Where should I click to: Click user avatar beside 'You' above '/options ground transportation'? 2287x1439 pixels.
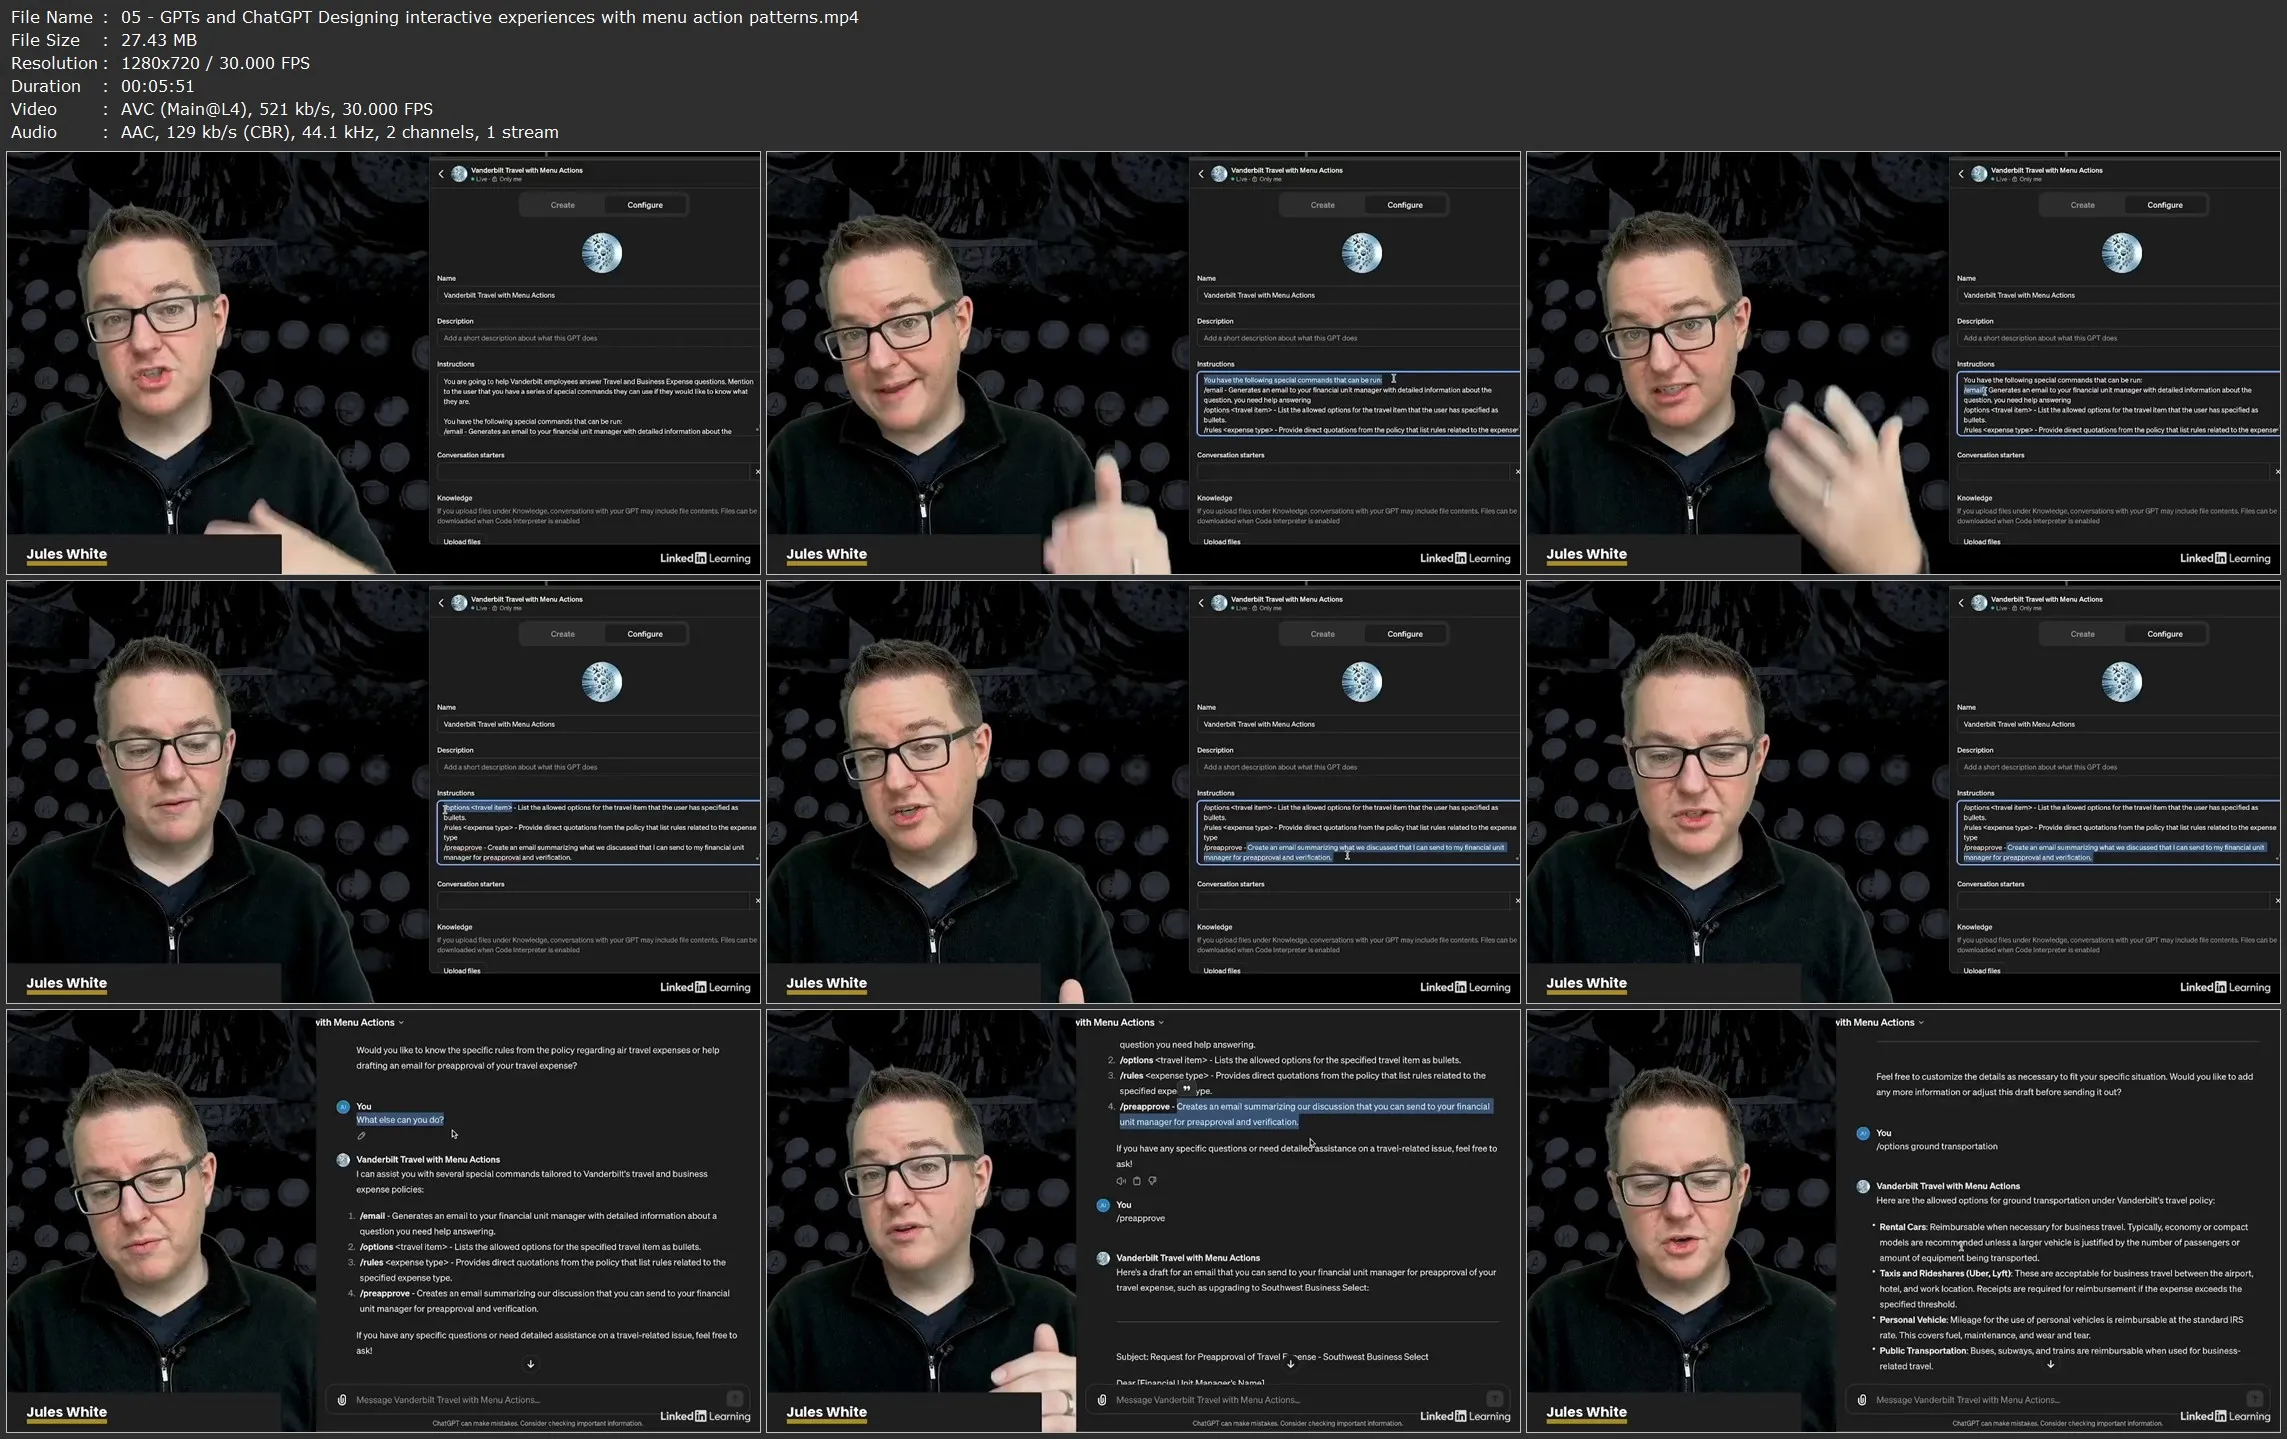[x=1863, y=1134]
